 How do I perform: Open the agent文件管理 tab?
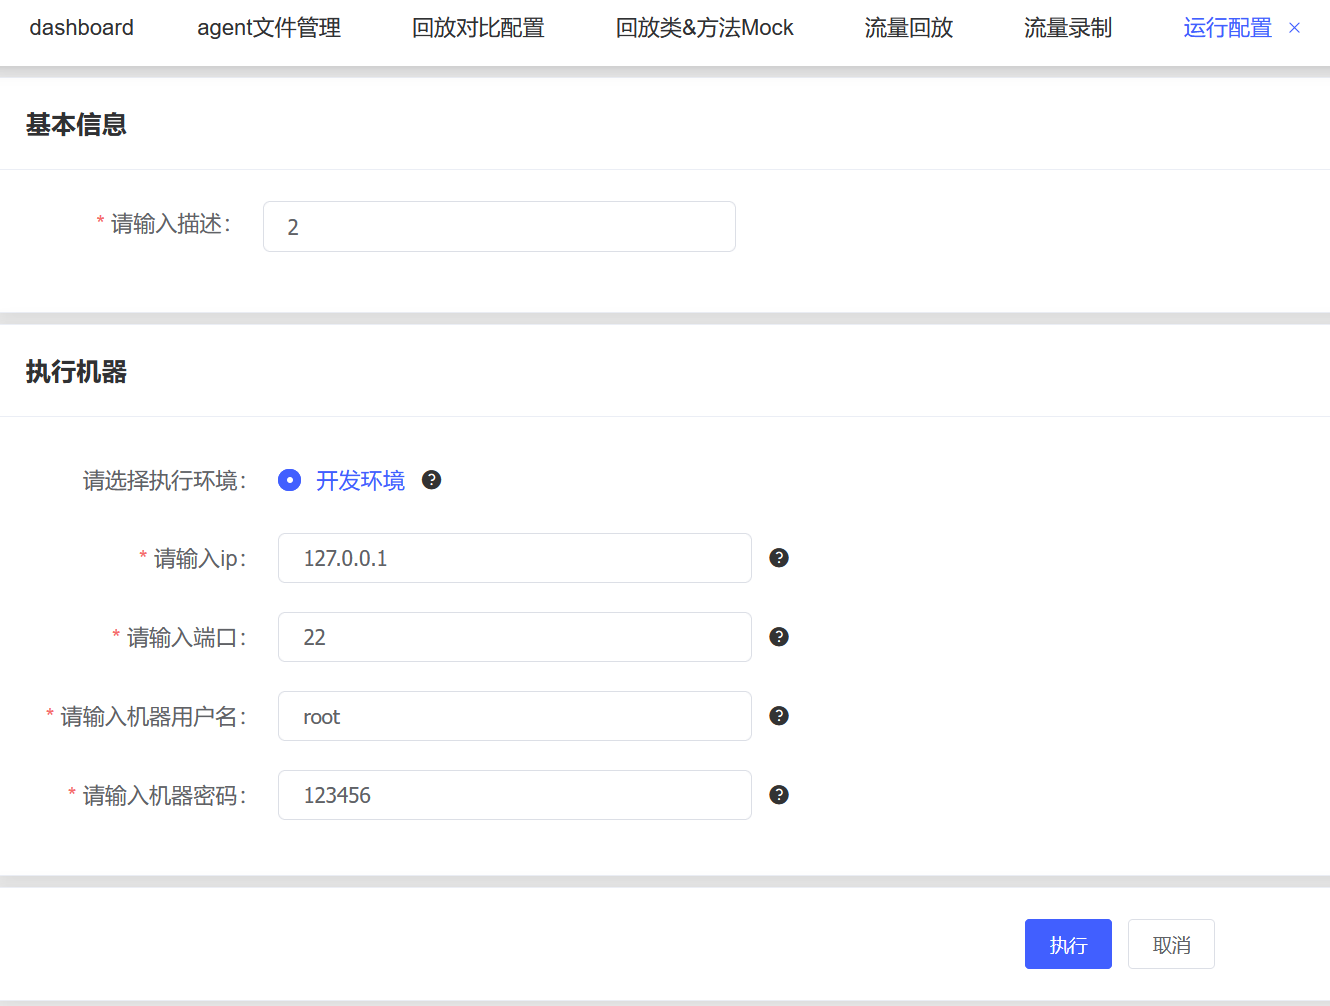pyautogui.click(x=269, y=28)
